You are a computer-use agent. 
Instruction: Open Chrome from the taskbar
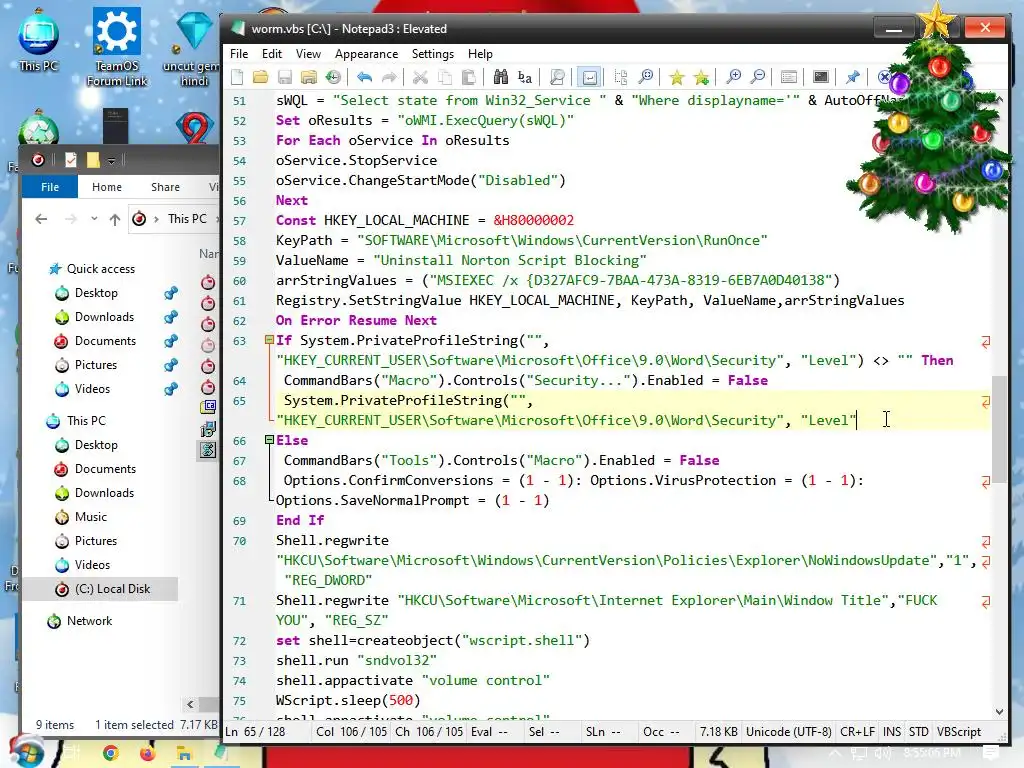[x=110, y=754]
